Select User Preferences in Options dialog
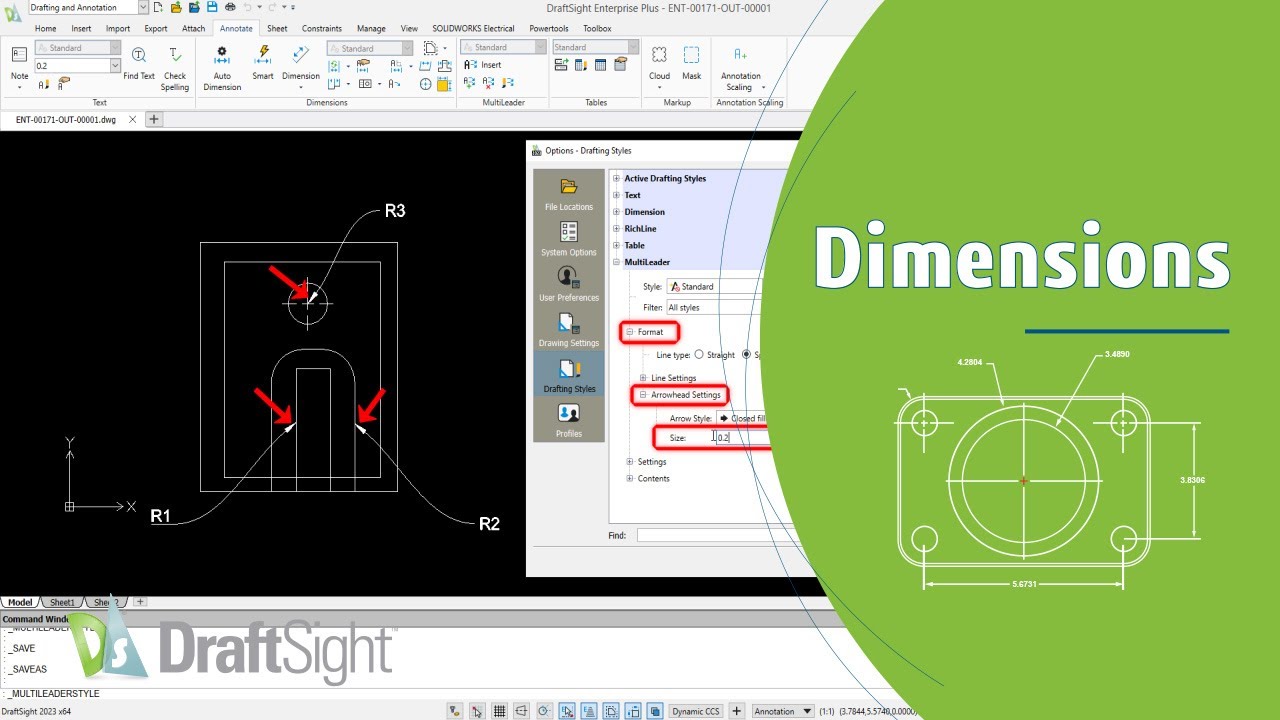Viewport: 1280px width, 720px height. [x=569, y=284]
